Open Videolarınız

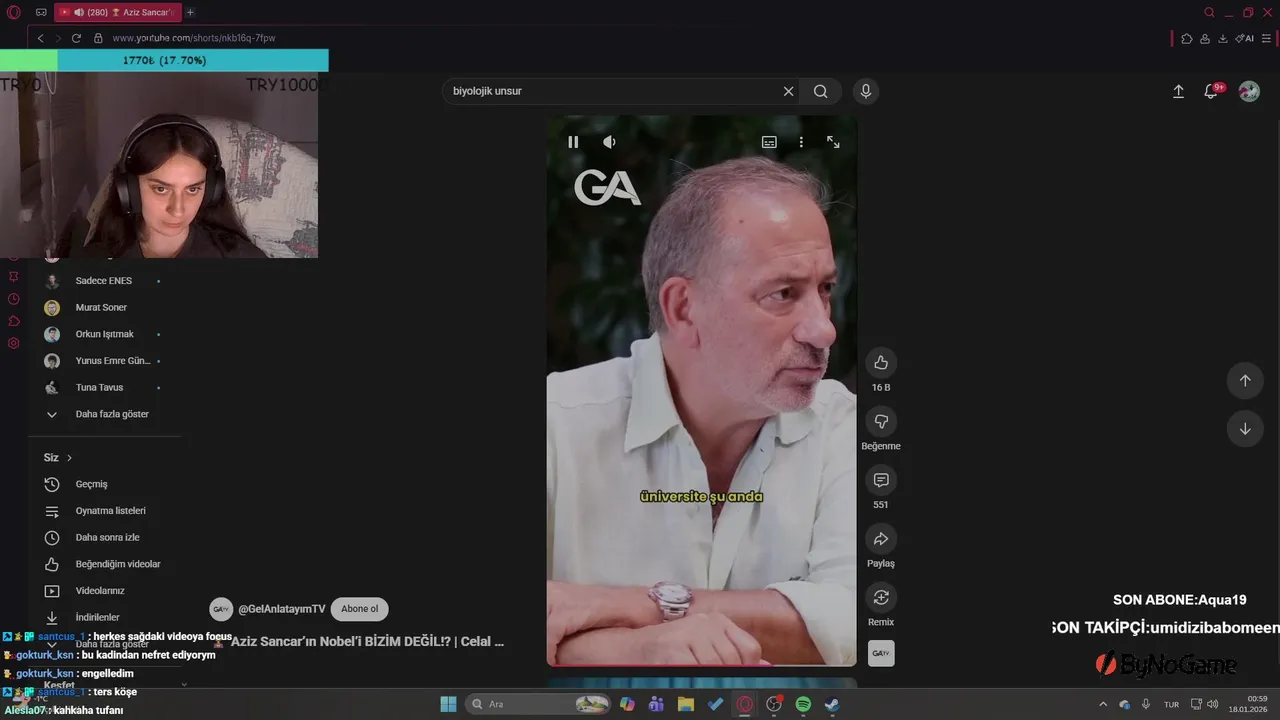(100, 591)
